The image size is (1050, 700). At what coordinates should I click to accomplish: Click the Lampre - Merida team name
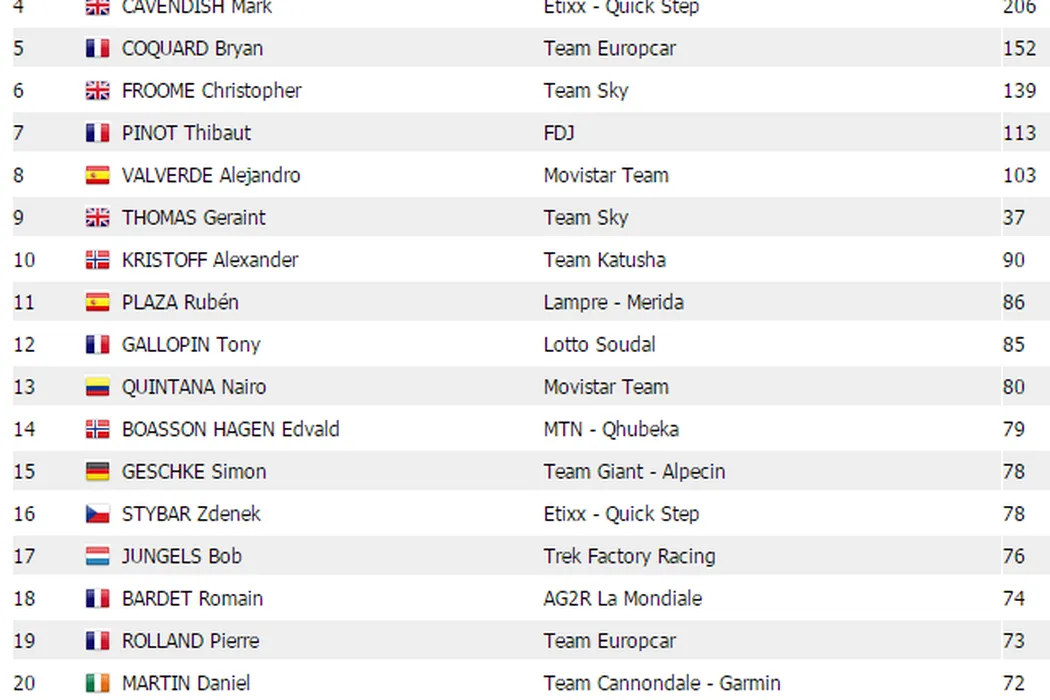pos(613,302)
